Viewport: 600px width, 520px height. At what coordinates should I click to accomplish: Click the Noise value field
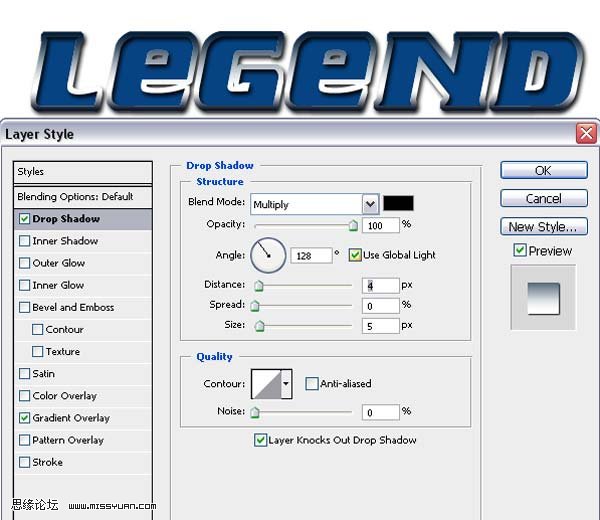tap(381, 412)
